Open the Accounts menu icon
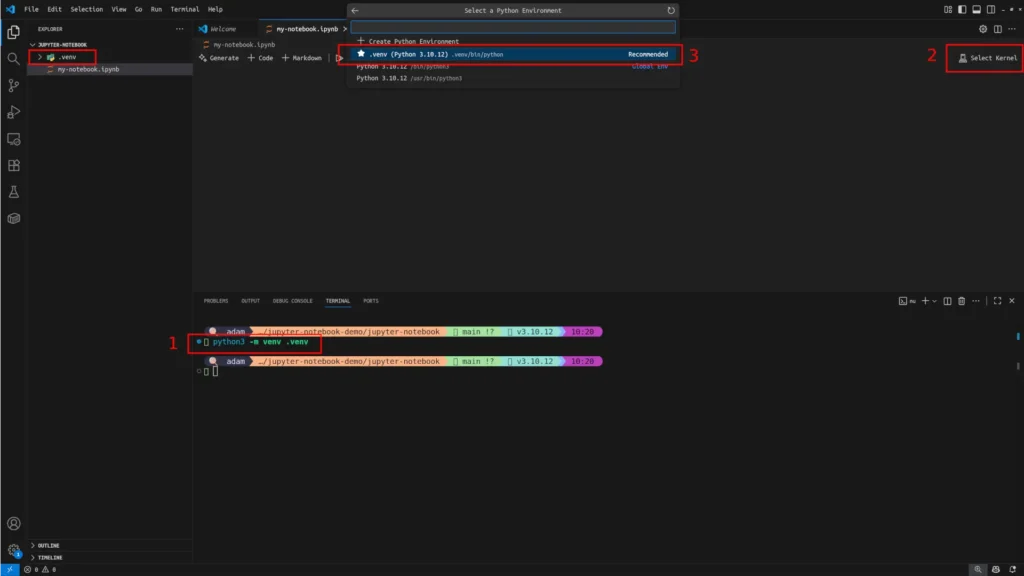The image size is (1024, 576). click(x=14, y=524)
